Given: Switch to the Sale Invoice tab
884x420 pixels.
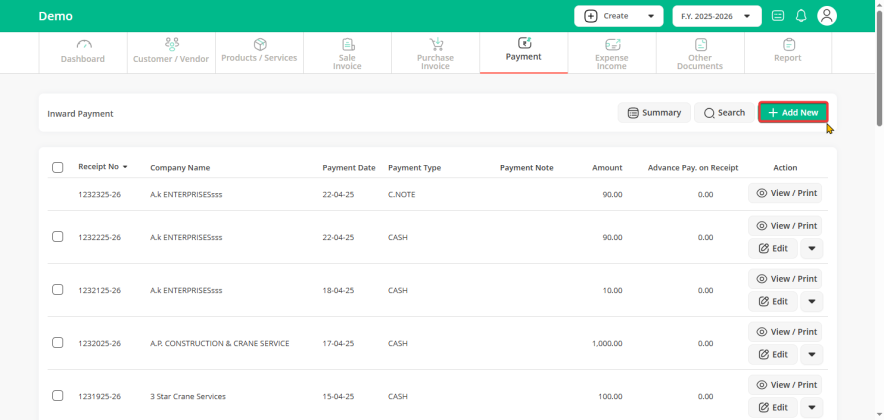Looking at the screenshot, I should click(x=347, y=53).
